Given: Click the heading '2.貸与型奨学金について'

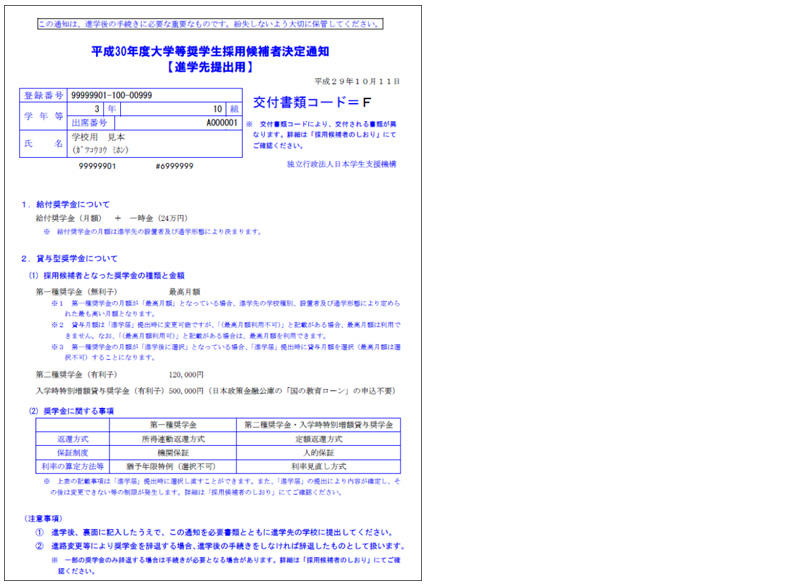Looking at the screenshot, I should click(x=69, y=259).
